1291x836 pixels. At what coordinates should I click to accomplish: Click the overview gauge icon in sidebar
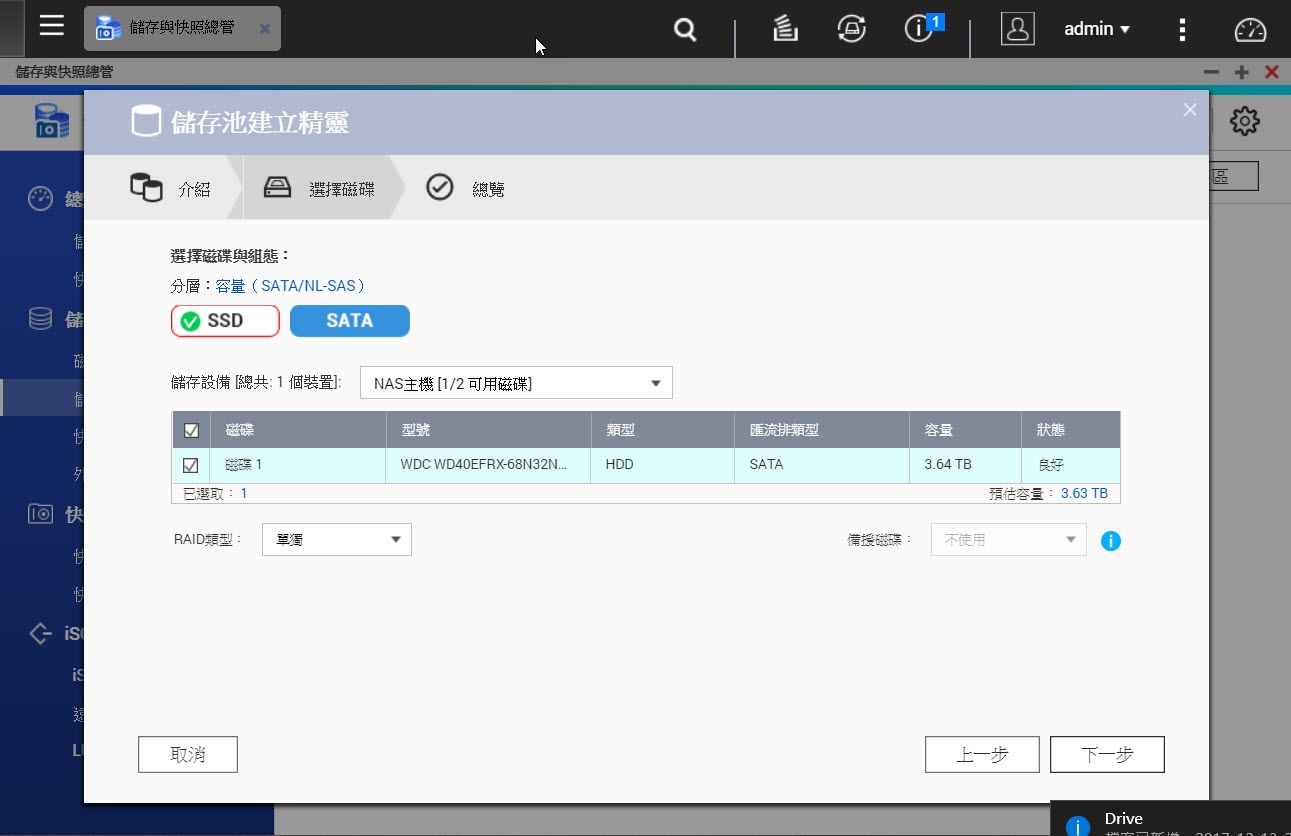40,199
